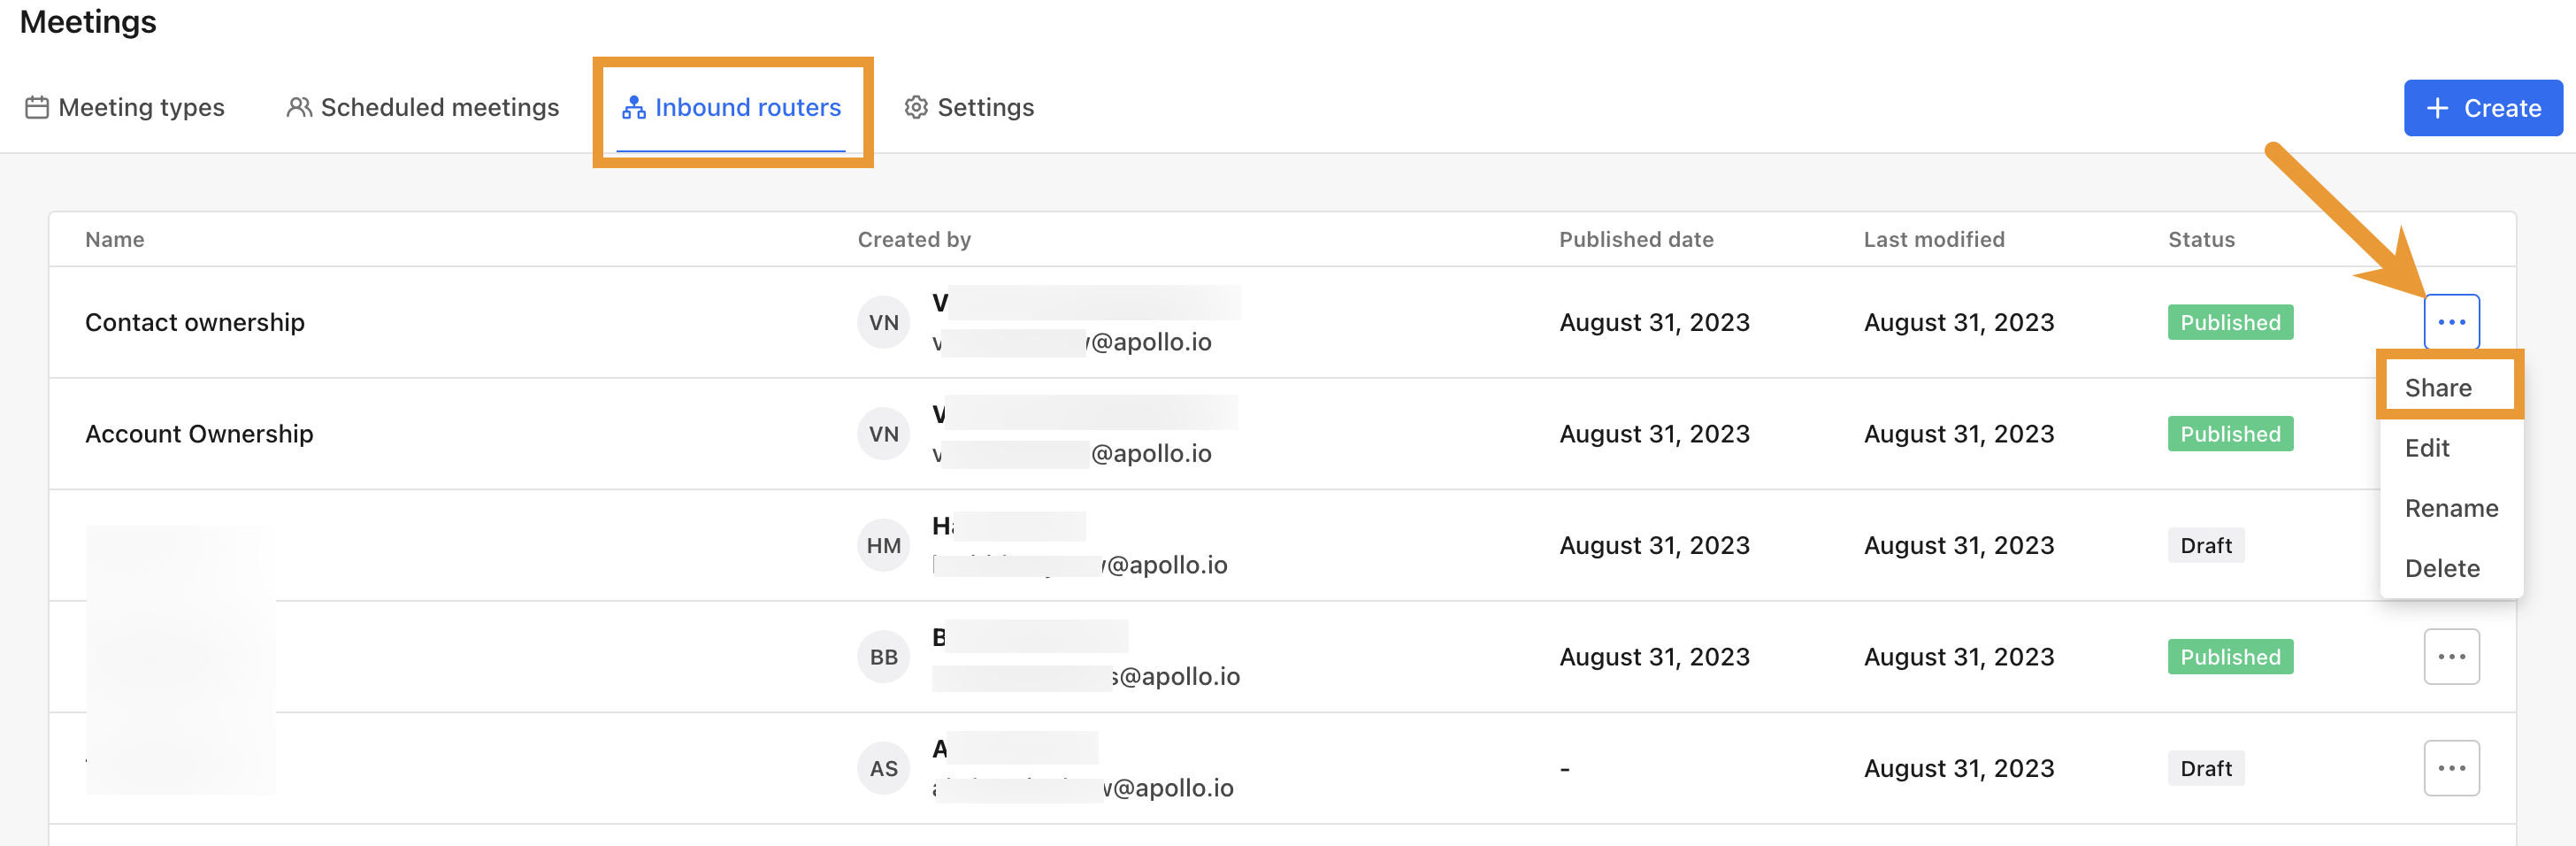
Task: Select Rename in the context menu
Action: click(2450, 508)
